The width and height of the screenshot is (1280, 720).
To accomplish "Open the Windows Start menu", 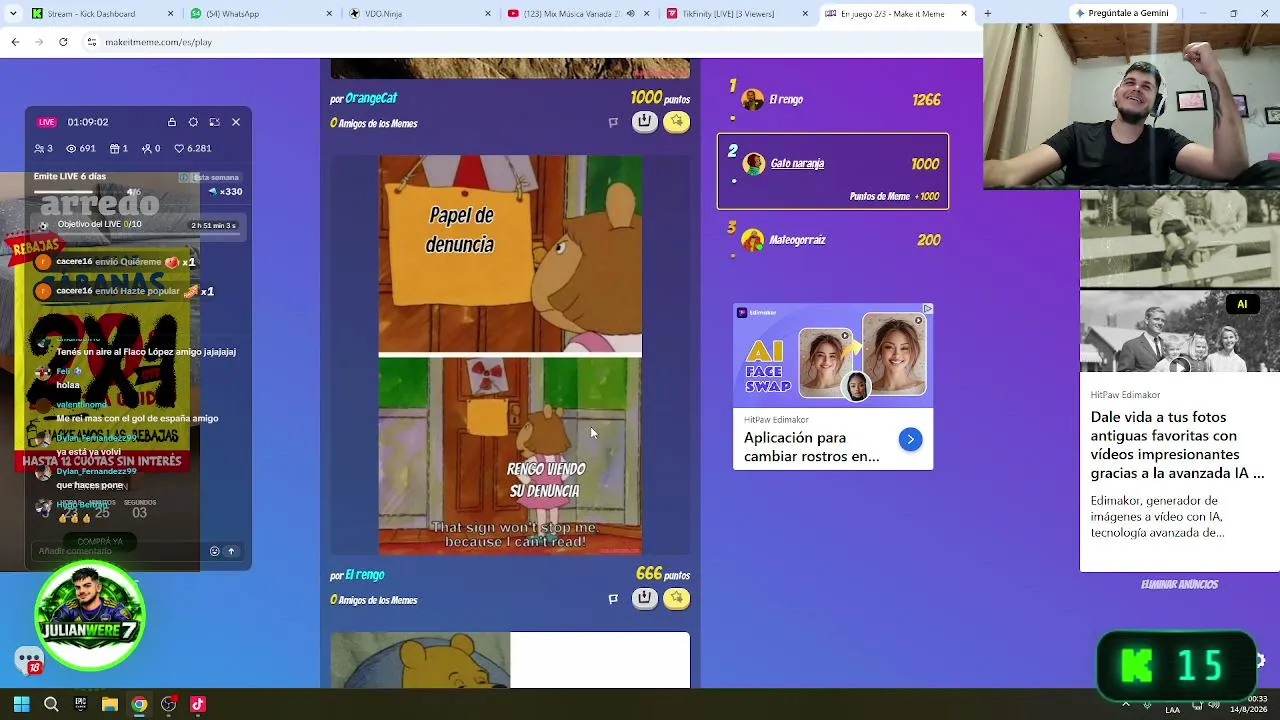I will (x=21, y=704).
